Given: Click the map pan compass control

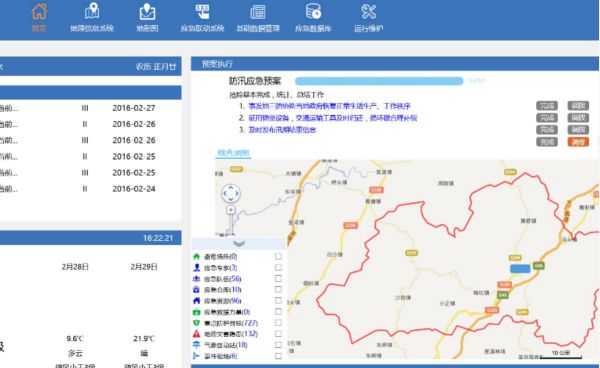Looking at the screenshot, I should point(231,194).
